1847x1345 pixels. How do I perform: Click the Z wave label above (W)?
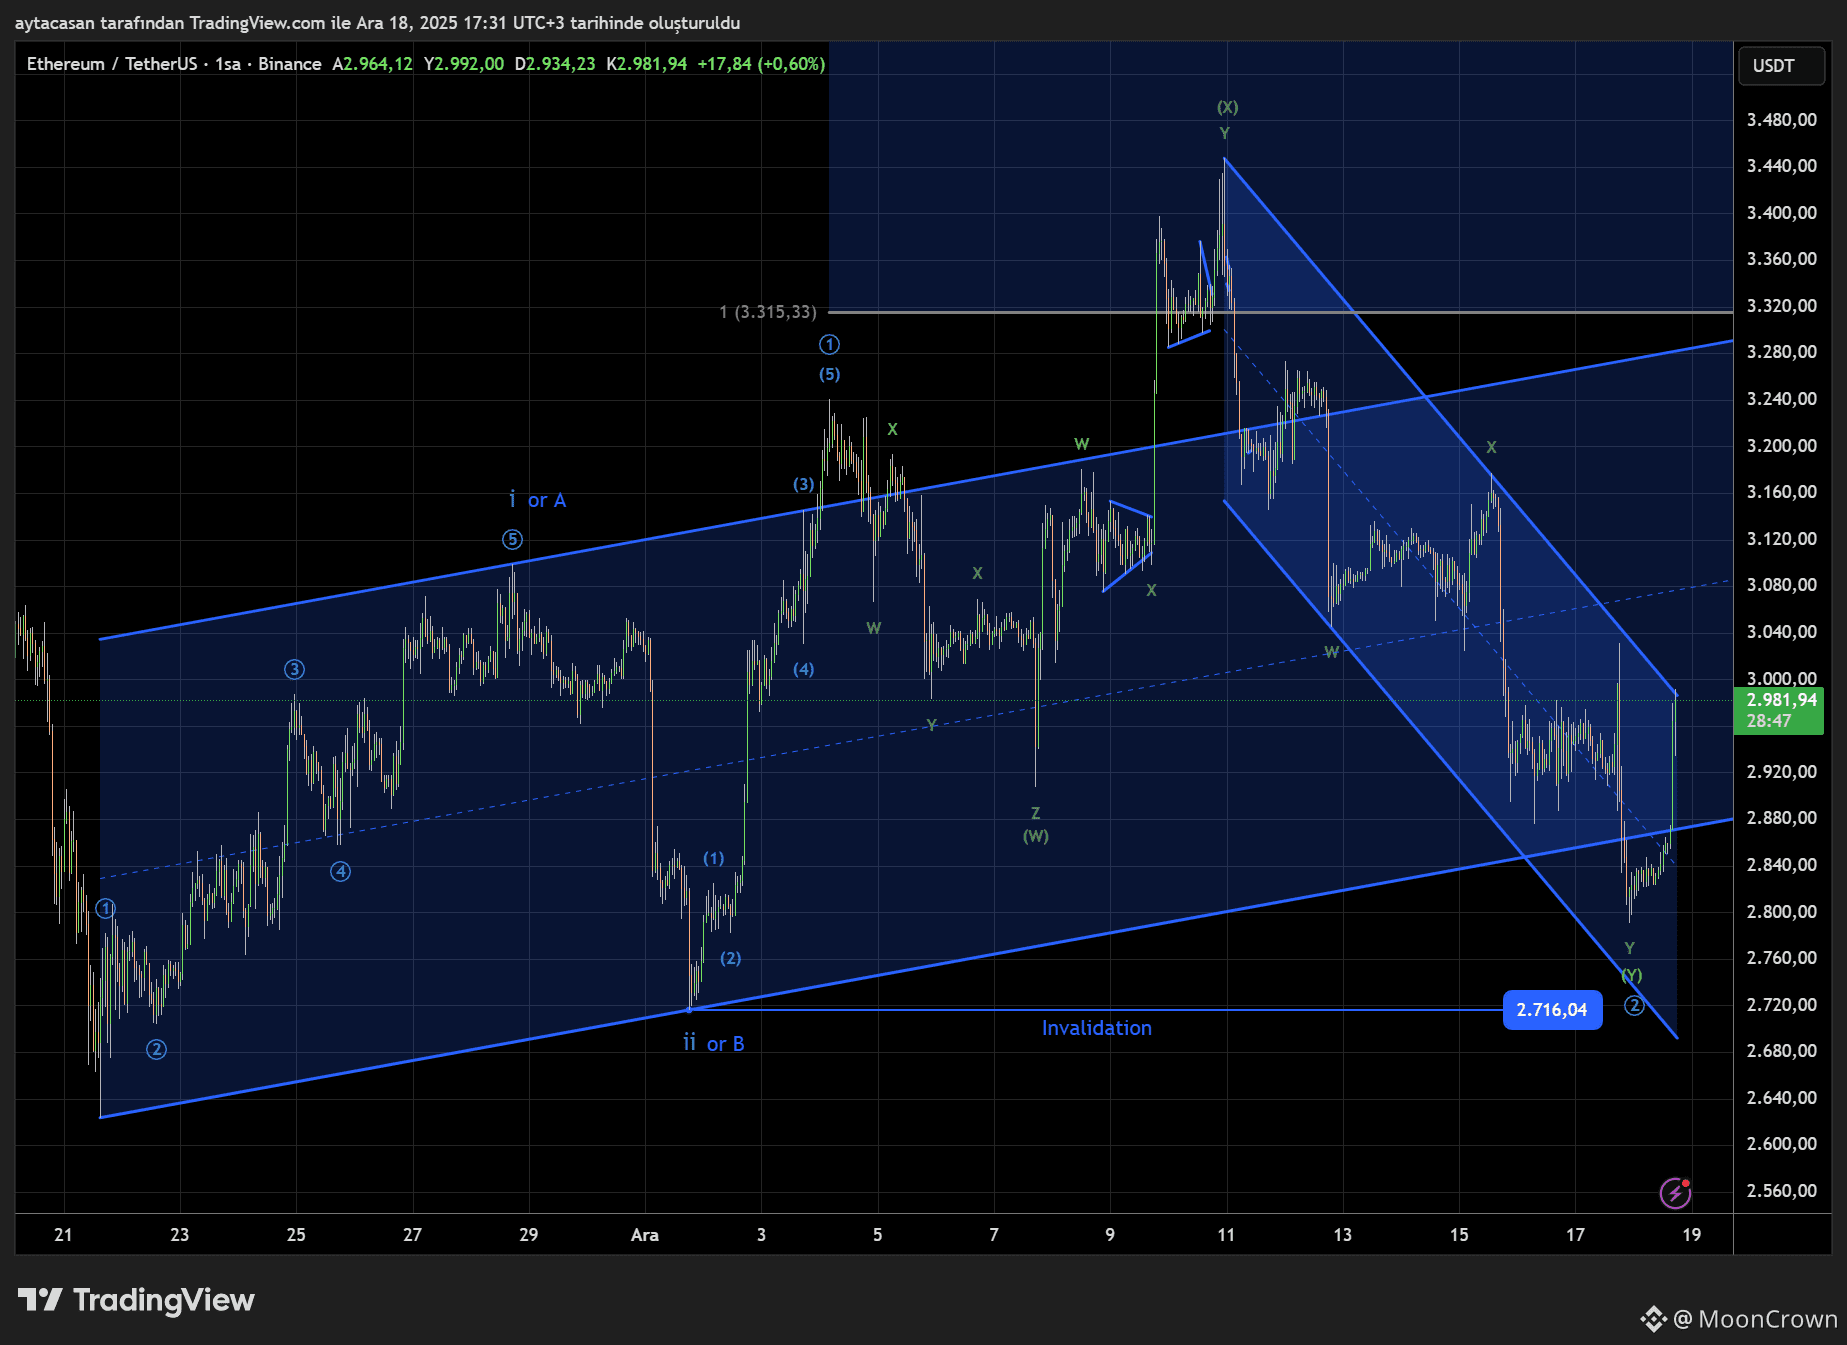click(1036, 813)
